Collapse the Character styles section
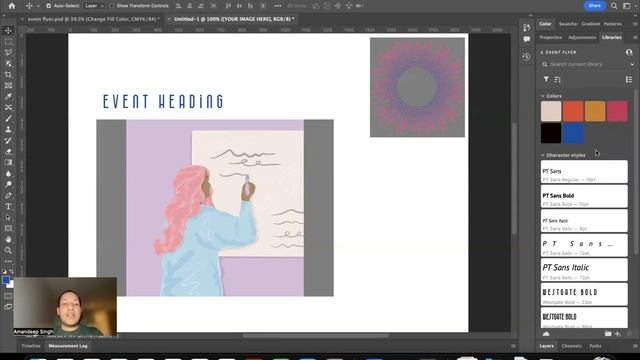This screenshot has height=360, width=640. (x=543, y=155)
